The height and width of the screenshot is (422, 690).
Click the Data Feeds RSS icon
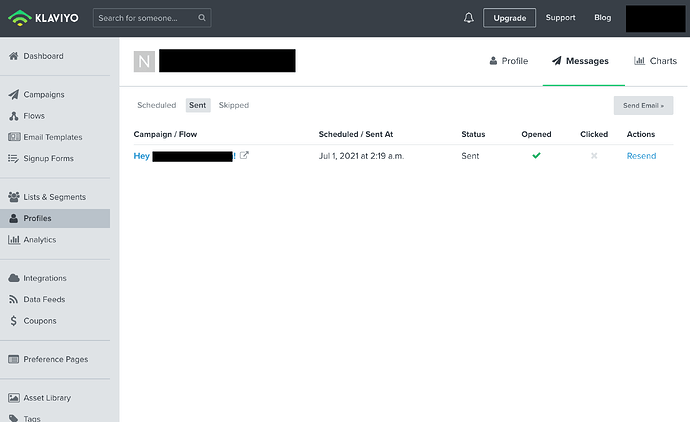14,299
